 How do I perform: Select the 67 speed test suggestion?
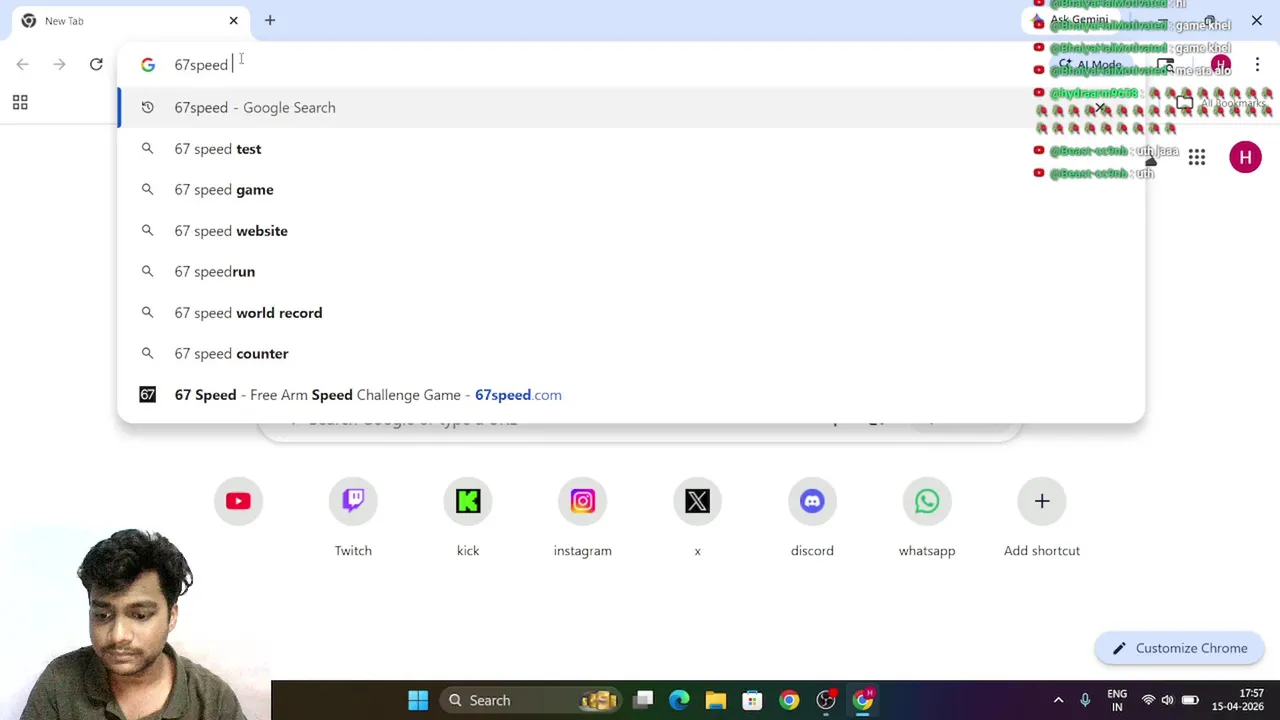pyautogui.click(x=631, y=149)
